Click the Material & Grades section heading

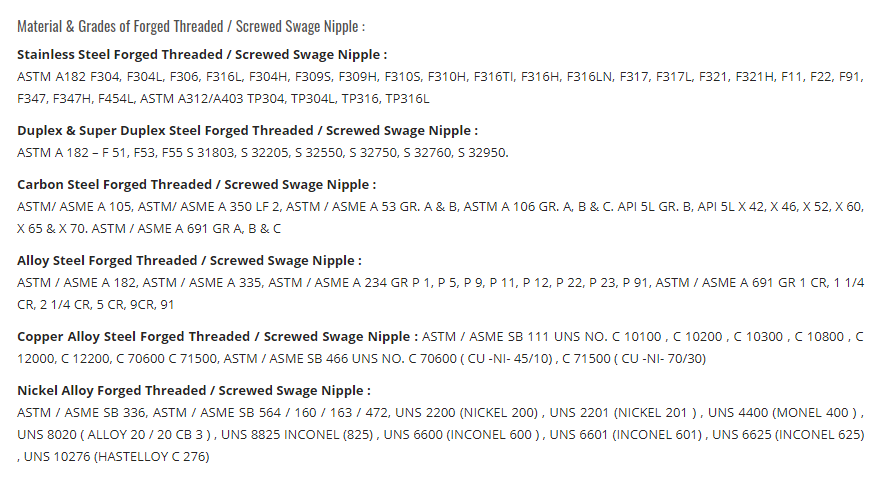point(191,26)
